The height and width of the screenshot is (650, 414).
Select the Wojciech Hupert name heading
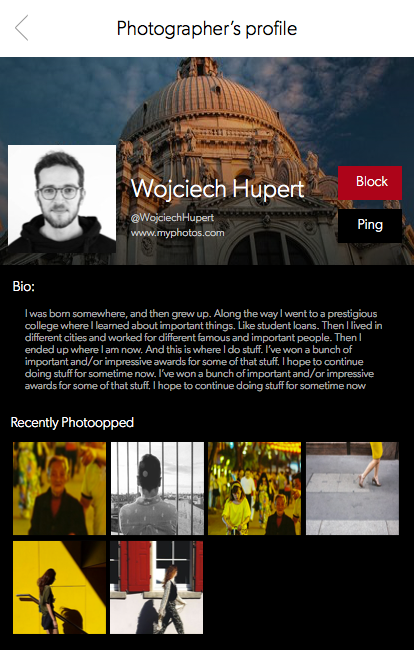(218, 189)
